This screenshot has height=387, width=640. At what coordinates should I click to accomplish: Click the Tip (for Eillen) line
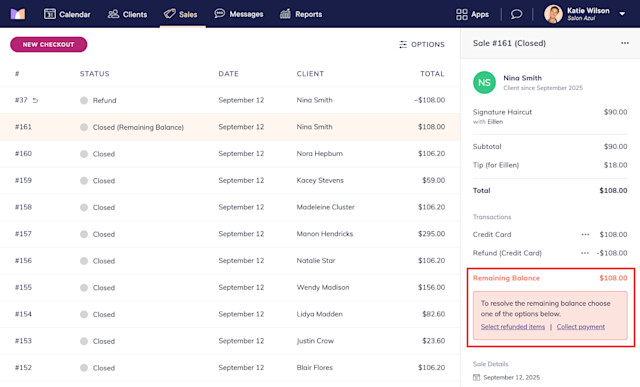(550, 165)
